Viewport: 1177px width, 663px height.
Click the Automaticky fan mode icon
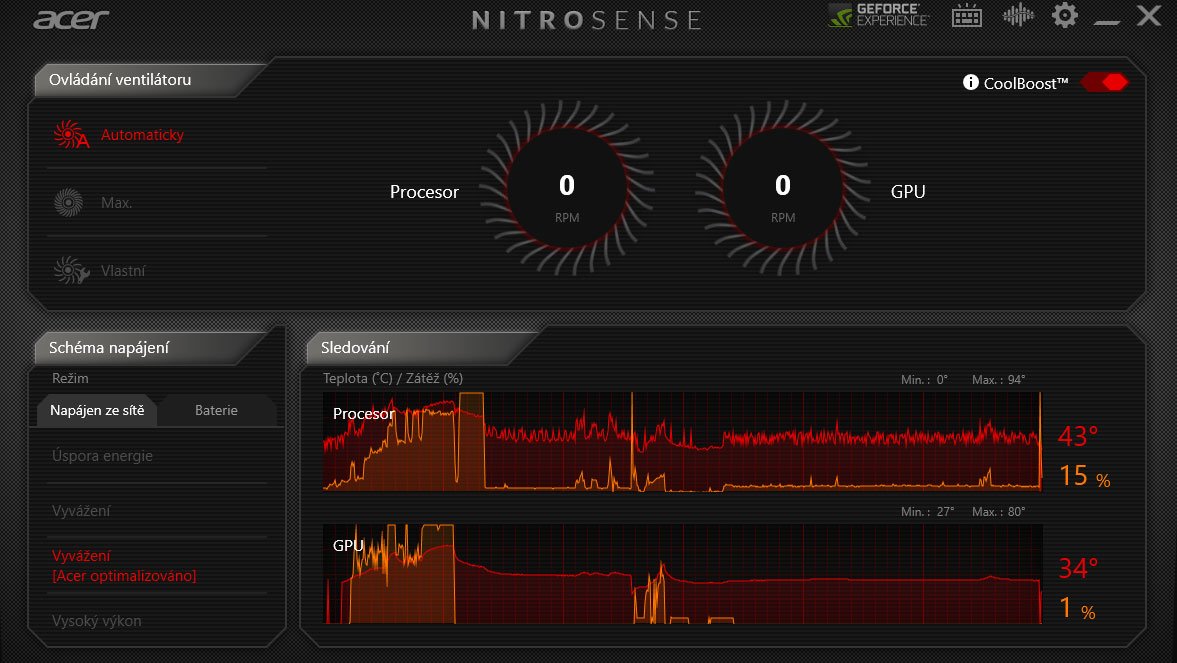pos(68,132)
